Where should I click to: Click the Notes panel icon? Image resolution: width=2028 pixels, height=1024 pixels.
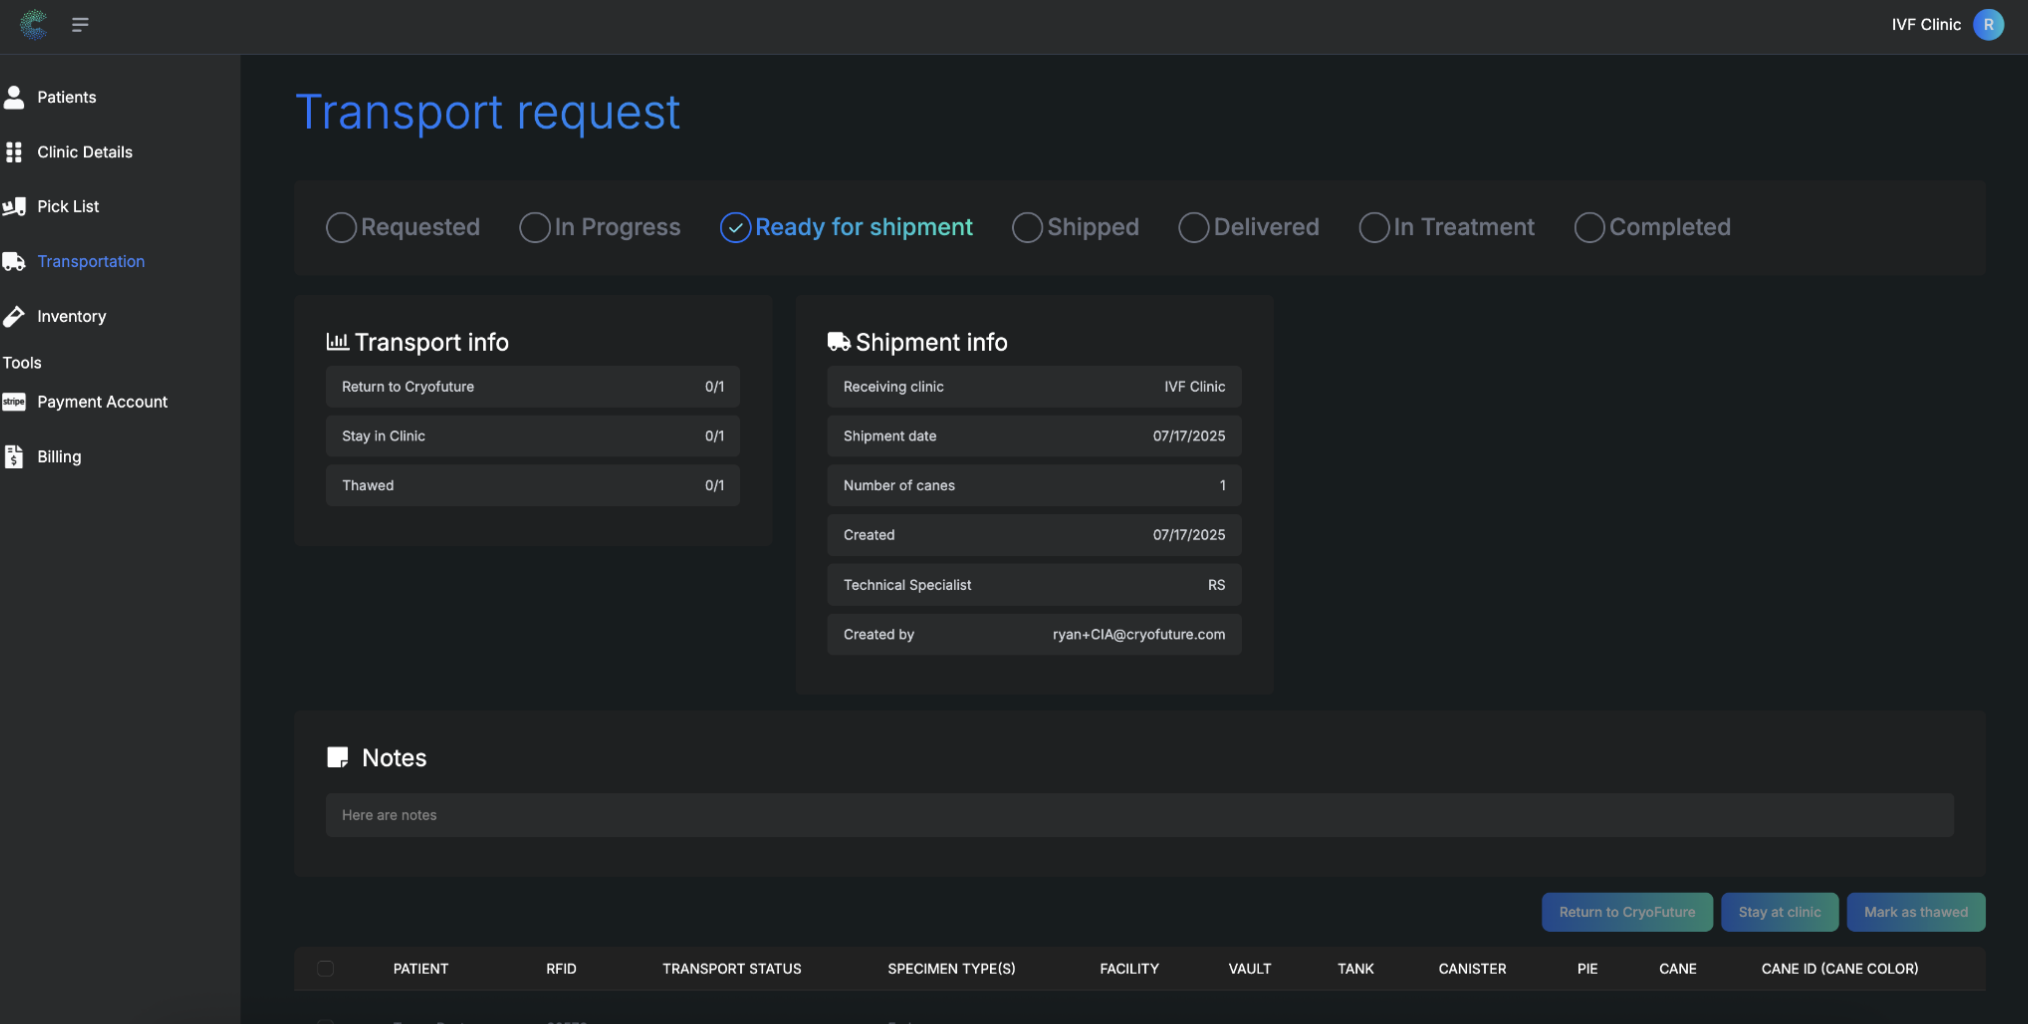tap(338, 757)
